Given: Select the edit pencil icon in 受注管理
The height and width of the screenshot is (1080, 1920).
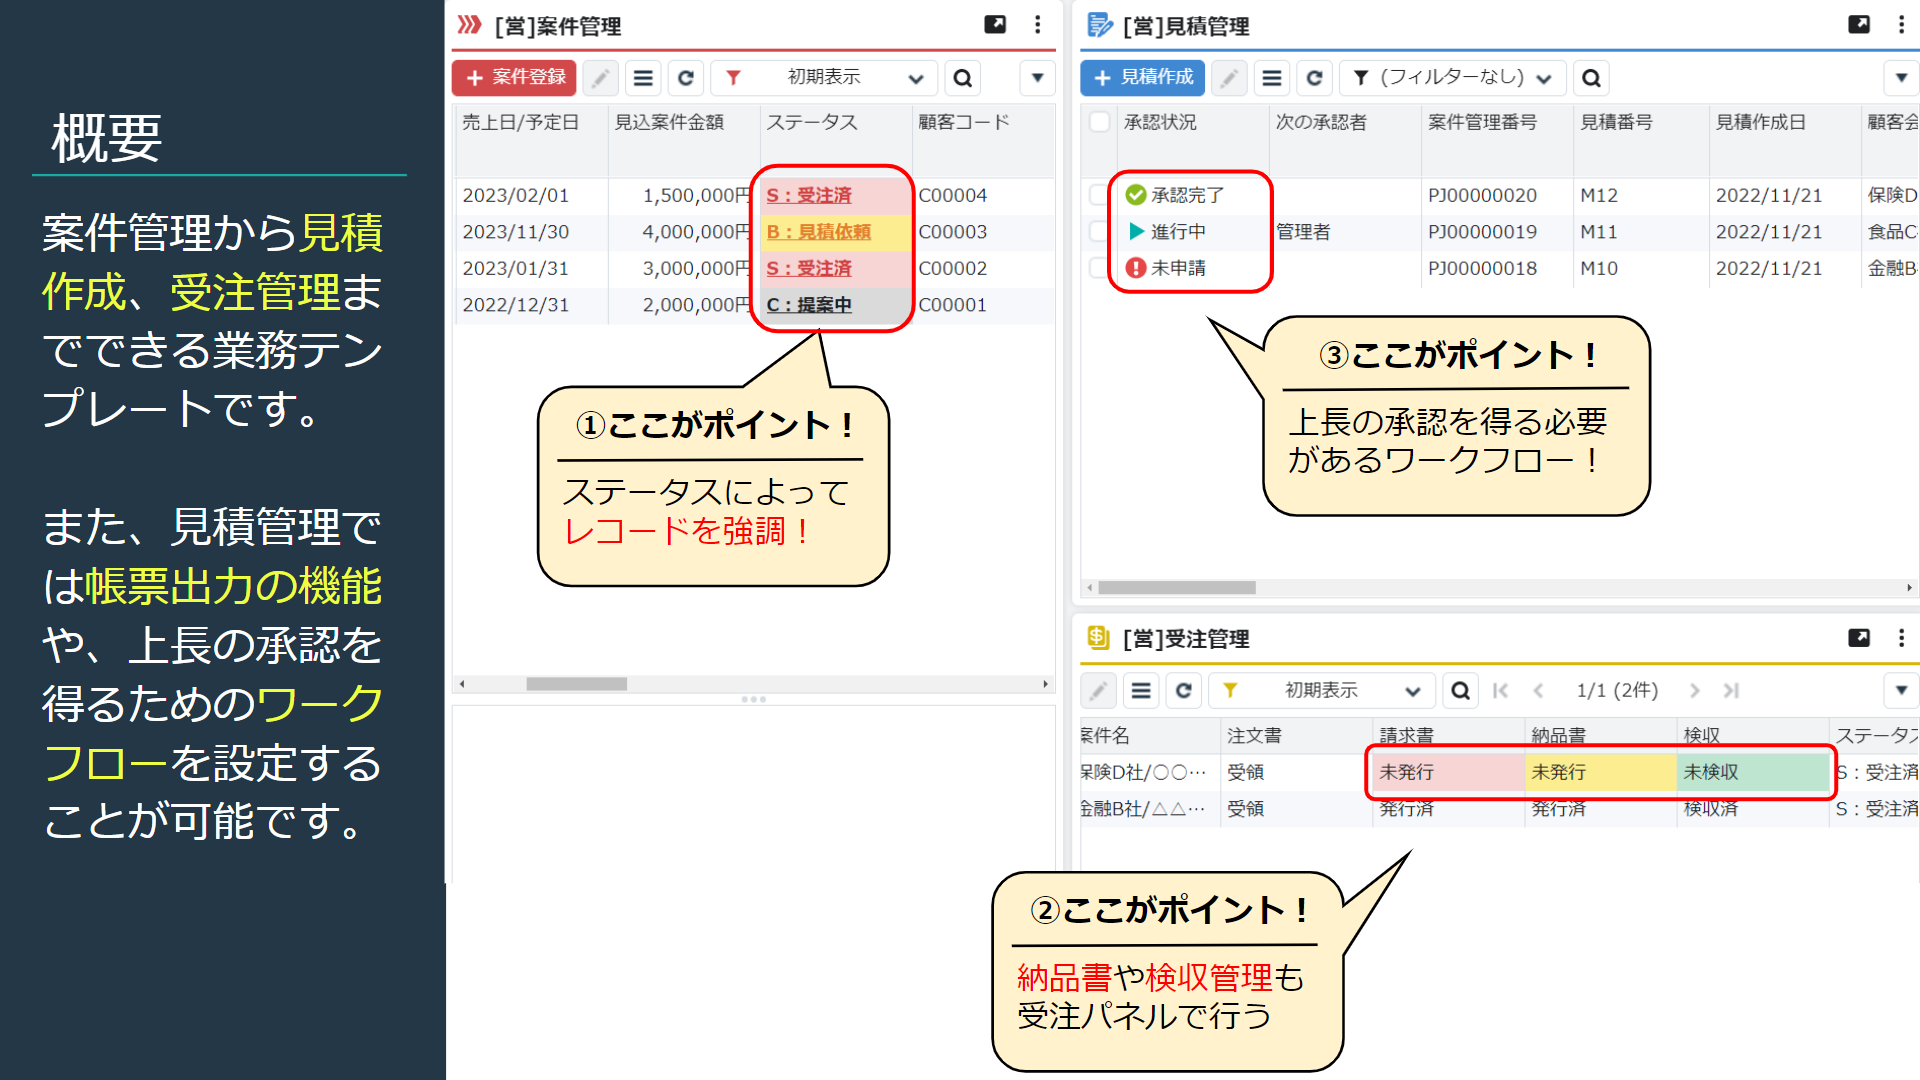Looking at the screenshot, I should 1098,690.
